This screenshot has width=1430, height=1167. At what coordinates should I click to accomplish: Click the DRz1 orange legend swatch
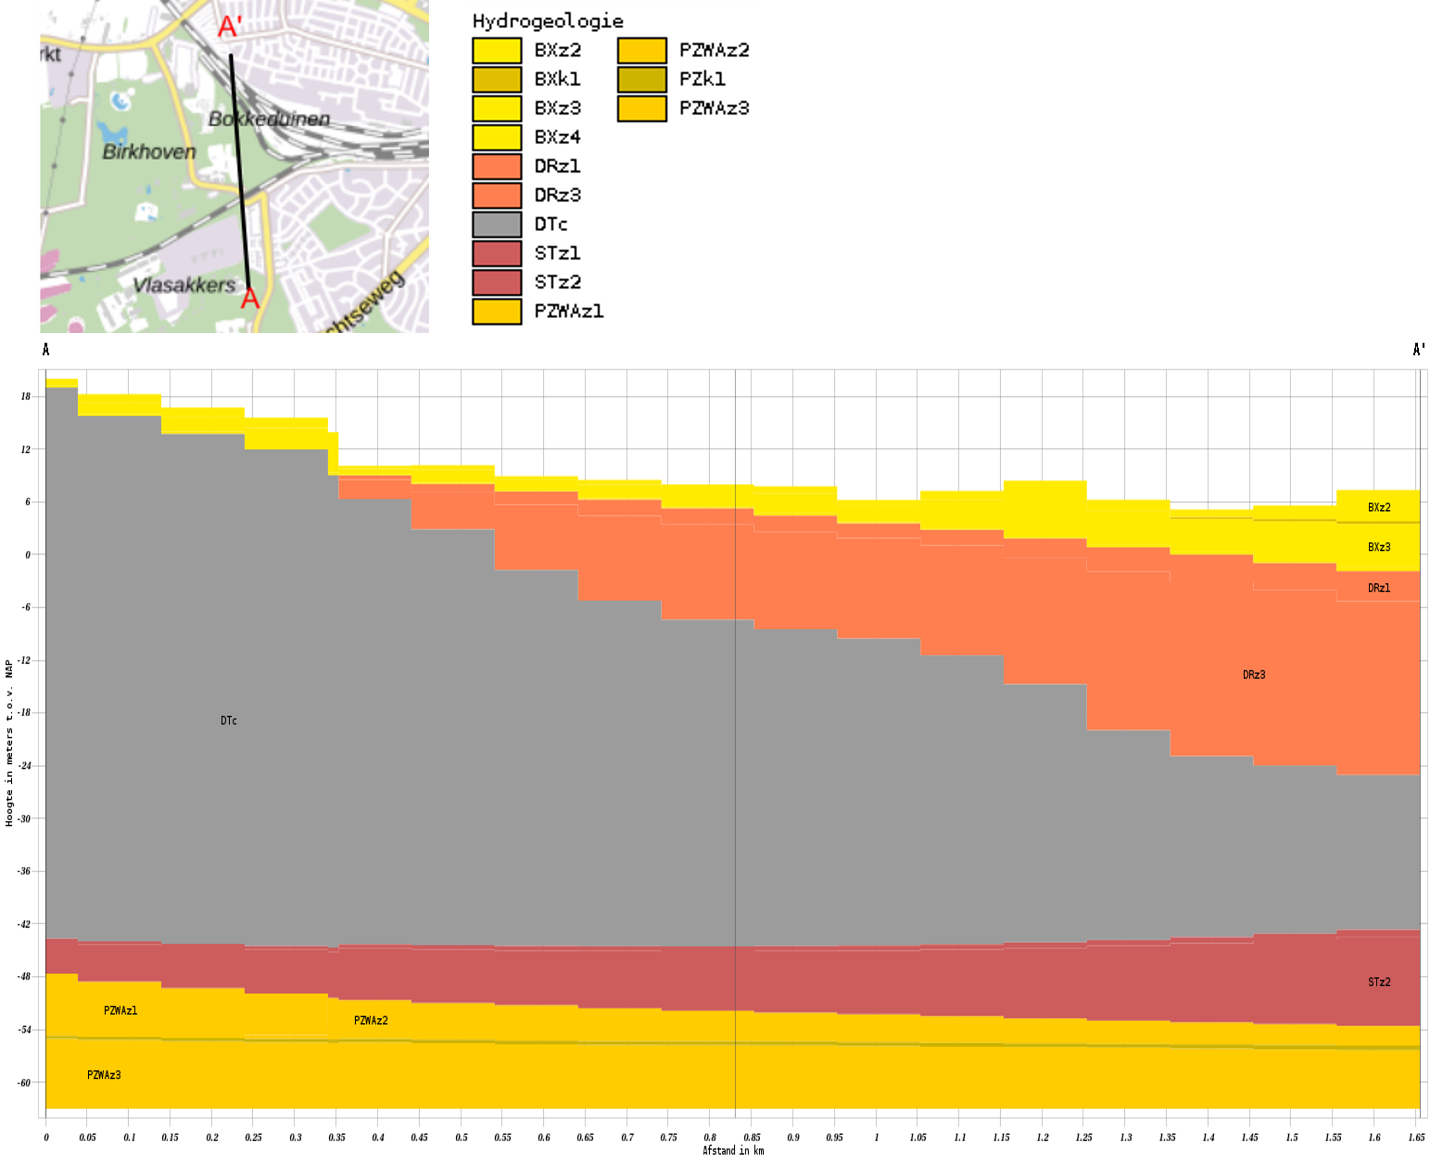497,166
